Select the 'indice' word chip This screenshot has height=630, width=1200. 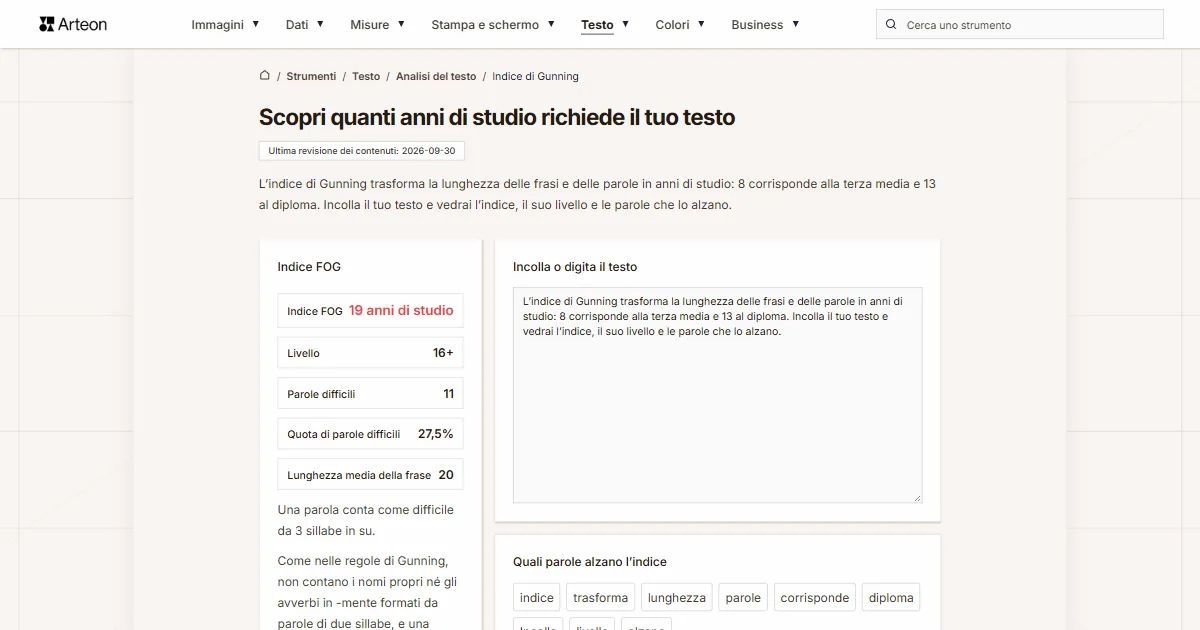[537, 598]
